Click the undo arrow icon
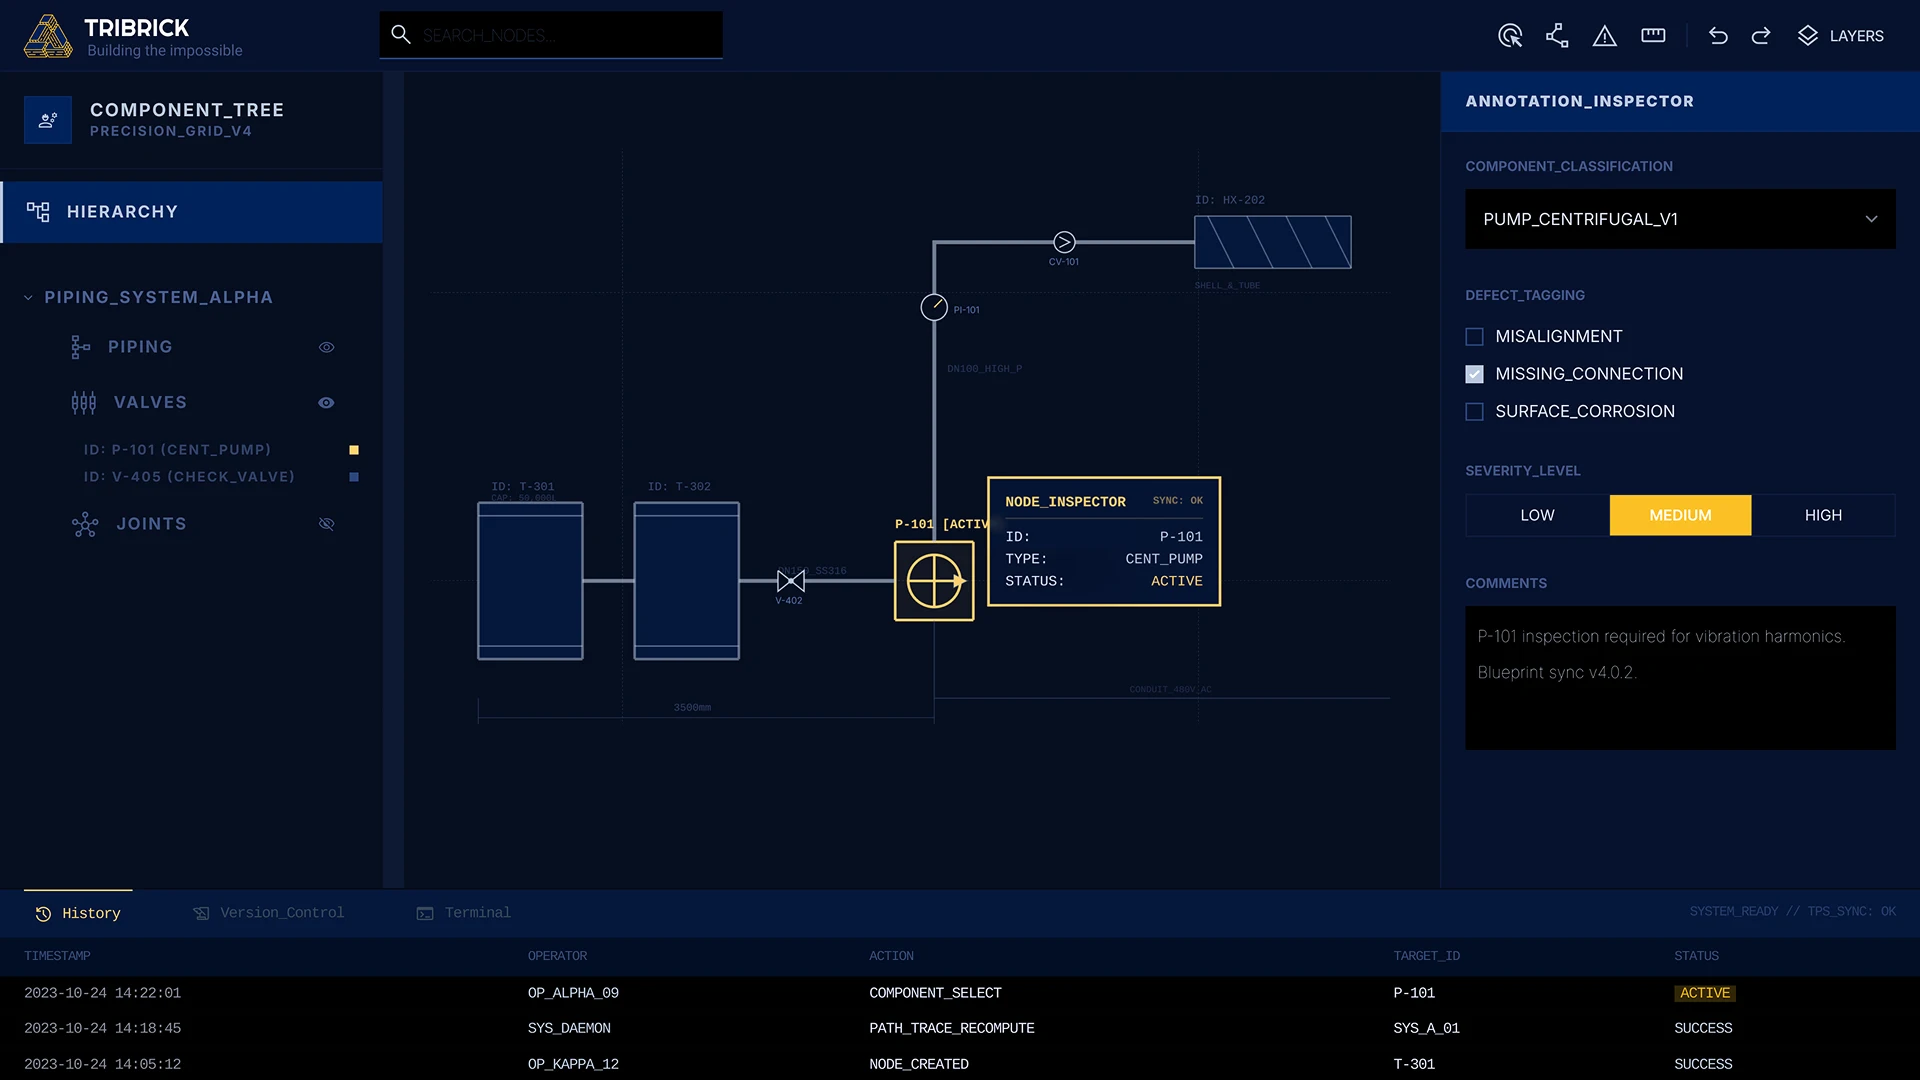This screenshot has width=1920, height=1080. (x=1718, y=36)
